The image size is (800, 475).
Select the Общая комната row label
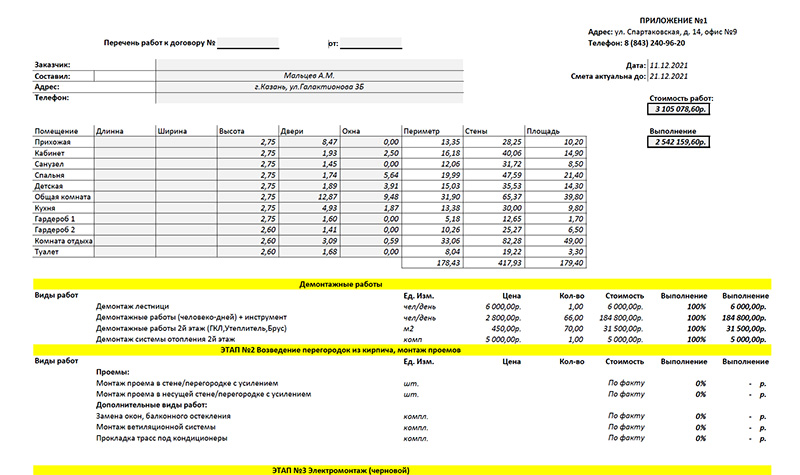tap(63, 197)
